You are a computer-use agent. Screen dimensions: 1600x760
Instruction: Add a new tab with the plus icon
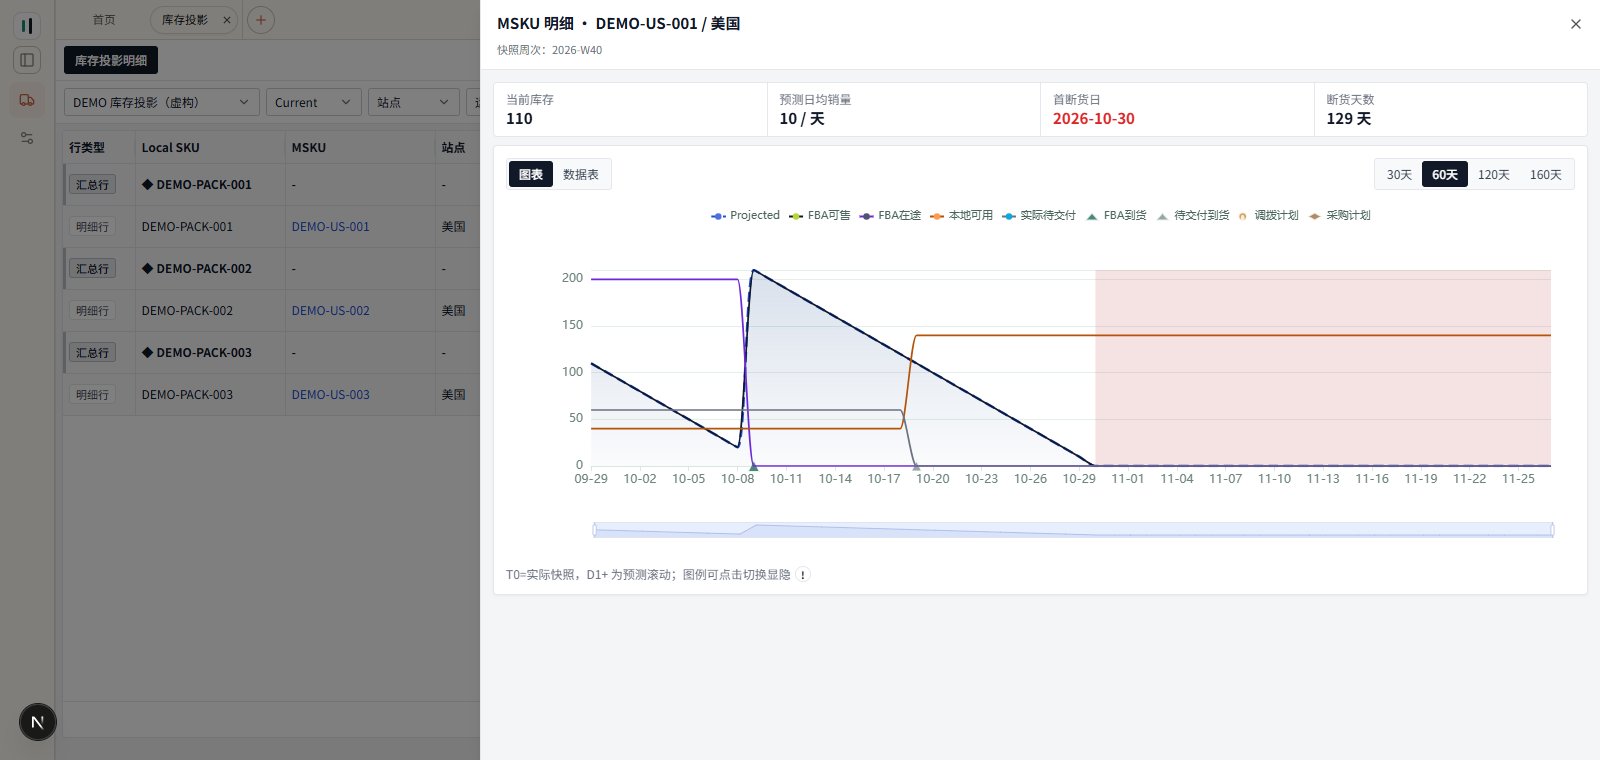(x=261, y=20)
